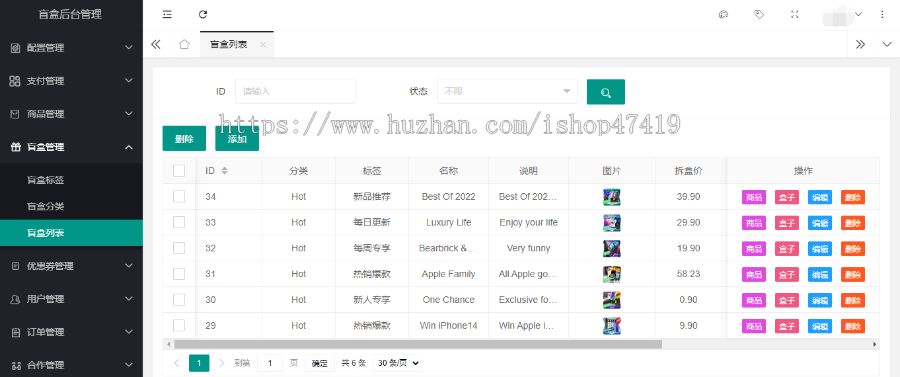900x377 pixels.
Task: Click the 配置管理 sidebar icon
Action: (x=15, y=48)
